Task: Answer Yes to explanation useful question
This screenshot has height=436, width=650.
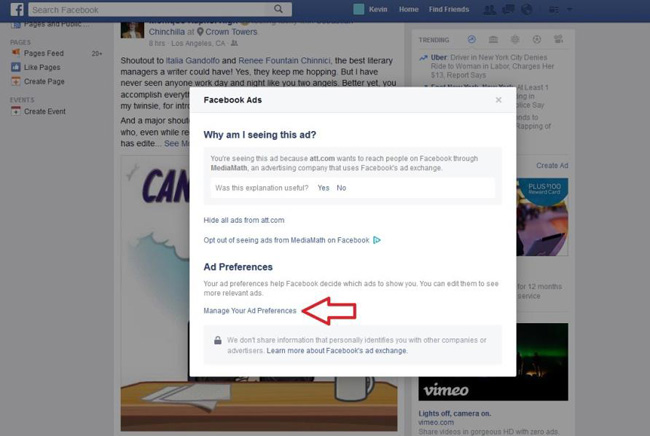Action: pos(323,188)
